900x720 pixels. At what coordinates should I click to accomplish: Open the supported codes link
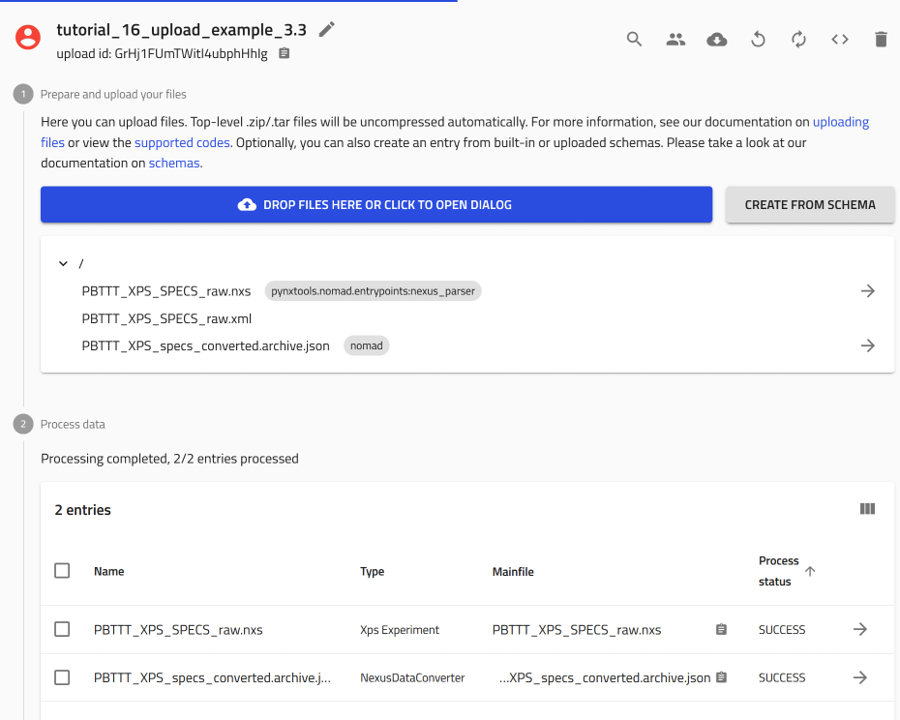[x=182, y=143]
